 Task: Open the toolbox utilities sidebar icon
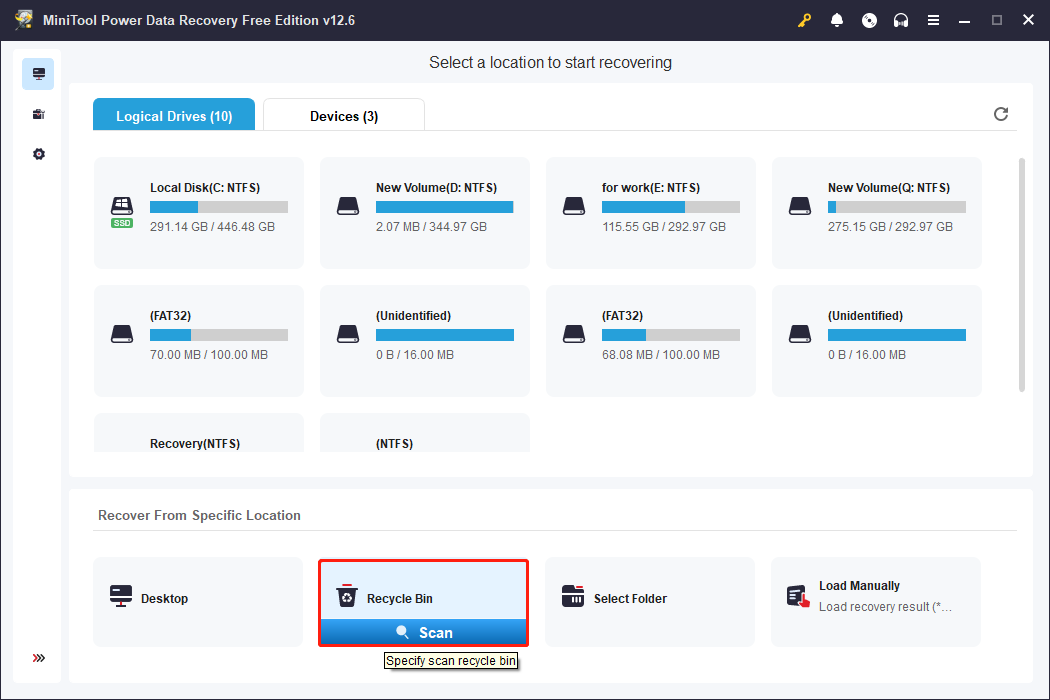click(x=38, y=114)
